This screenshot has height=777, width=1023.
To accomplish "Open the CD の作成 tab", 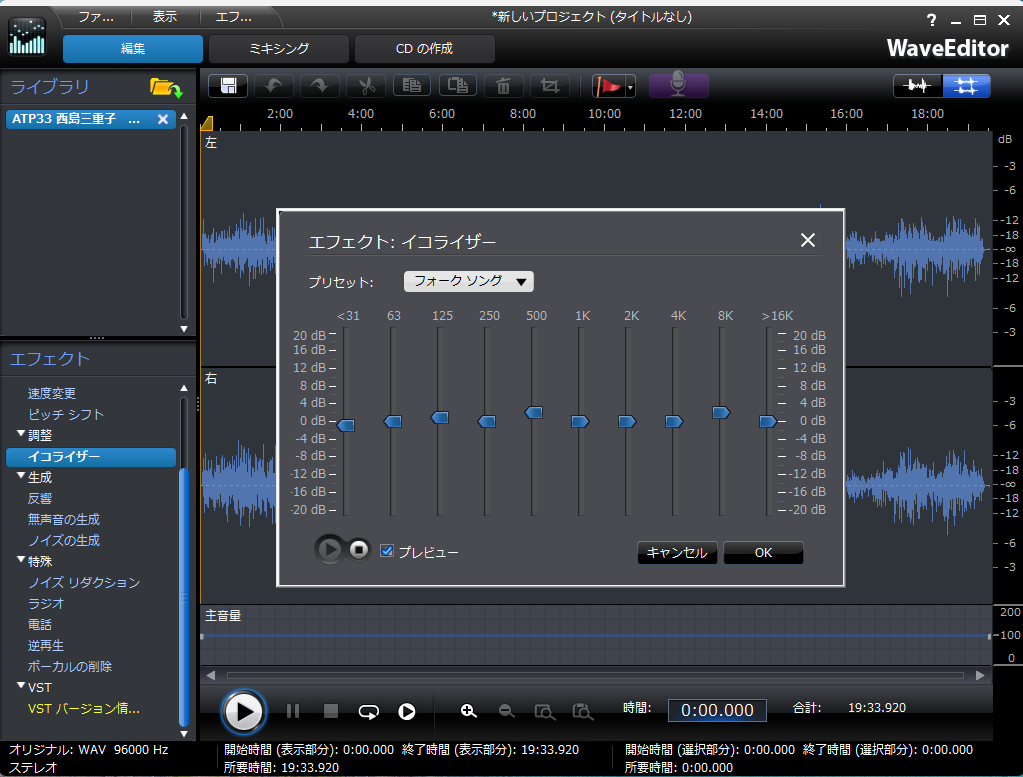I will coord(425,48).
